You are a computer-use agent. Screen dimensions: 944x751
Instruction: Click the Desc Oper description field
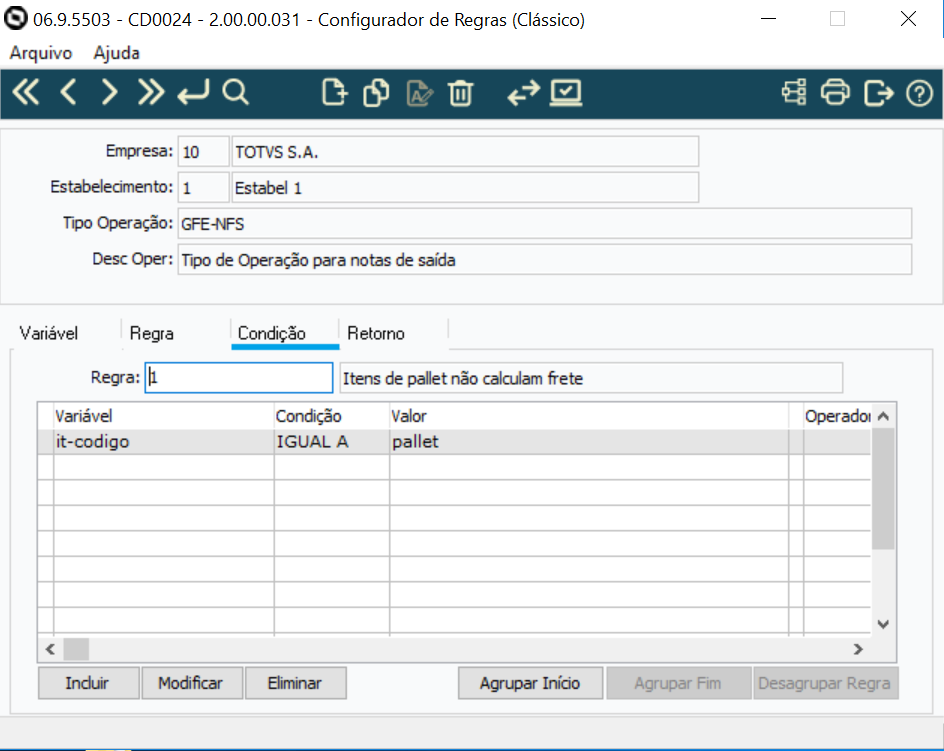(x=545, y=260)
